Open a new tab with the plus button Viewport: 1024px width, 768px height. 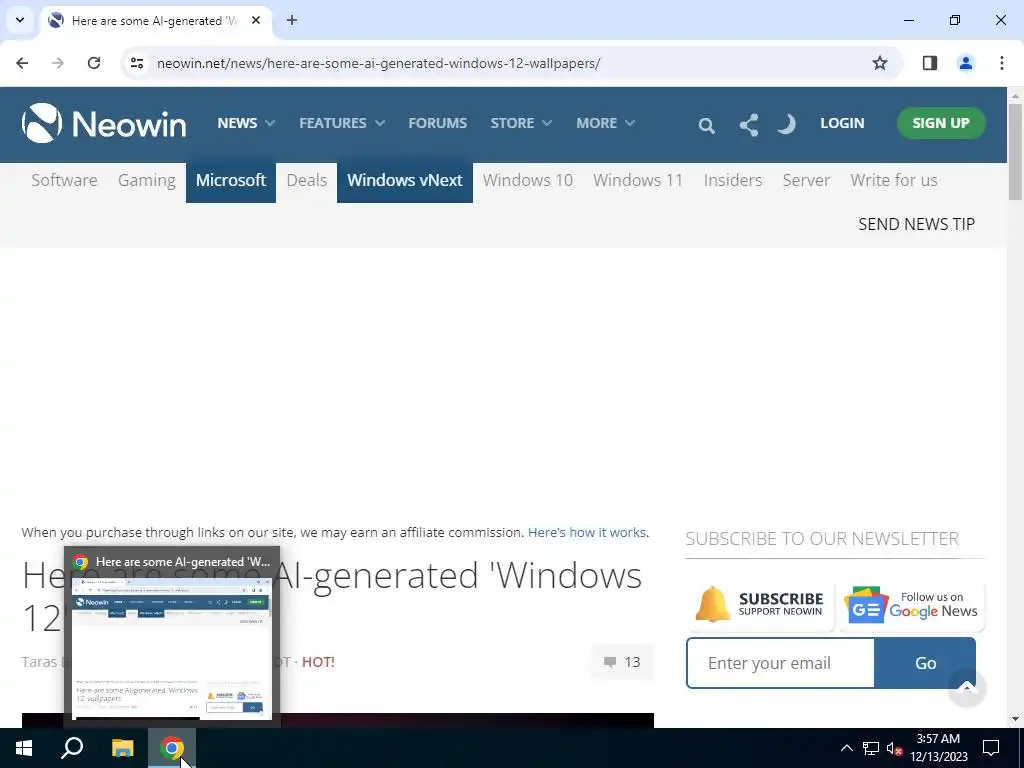point(291,20)
